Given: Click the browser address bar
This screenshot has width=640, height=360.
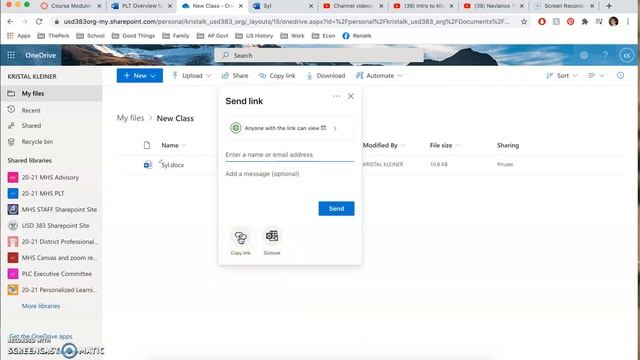Looking at the screenshot, I should [286, 22].
